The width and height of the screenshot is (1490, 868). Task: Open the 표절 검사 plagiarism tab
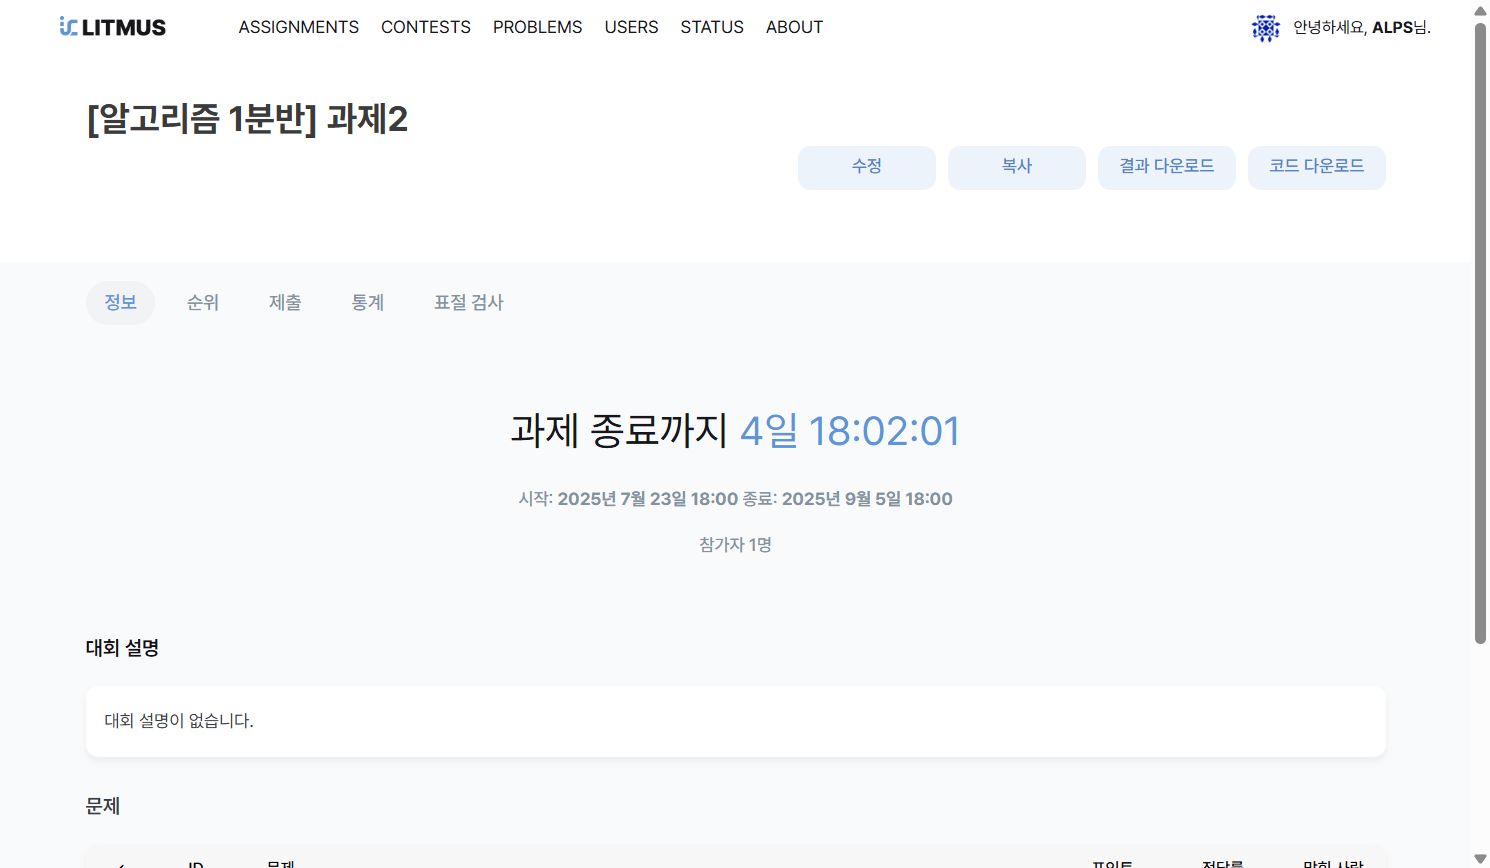pyautogui.click(x=468, y=303)
